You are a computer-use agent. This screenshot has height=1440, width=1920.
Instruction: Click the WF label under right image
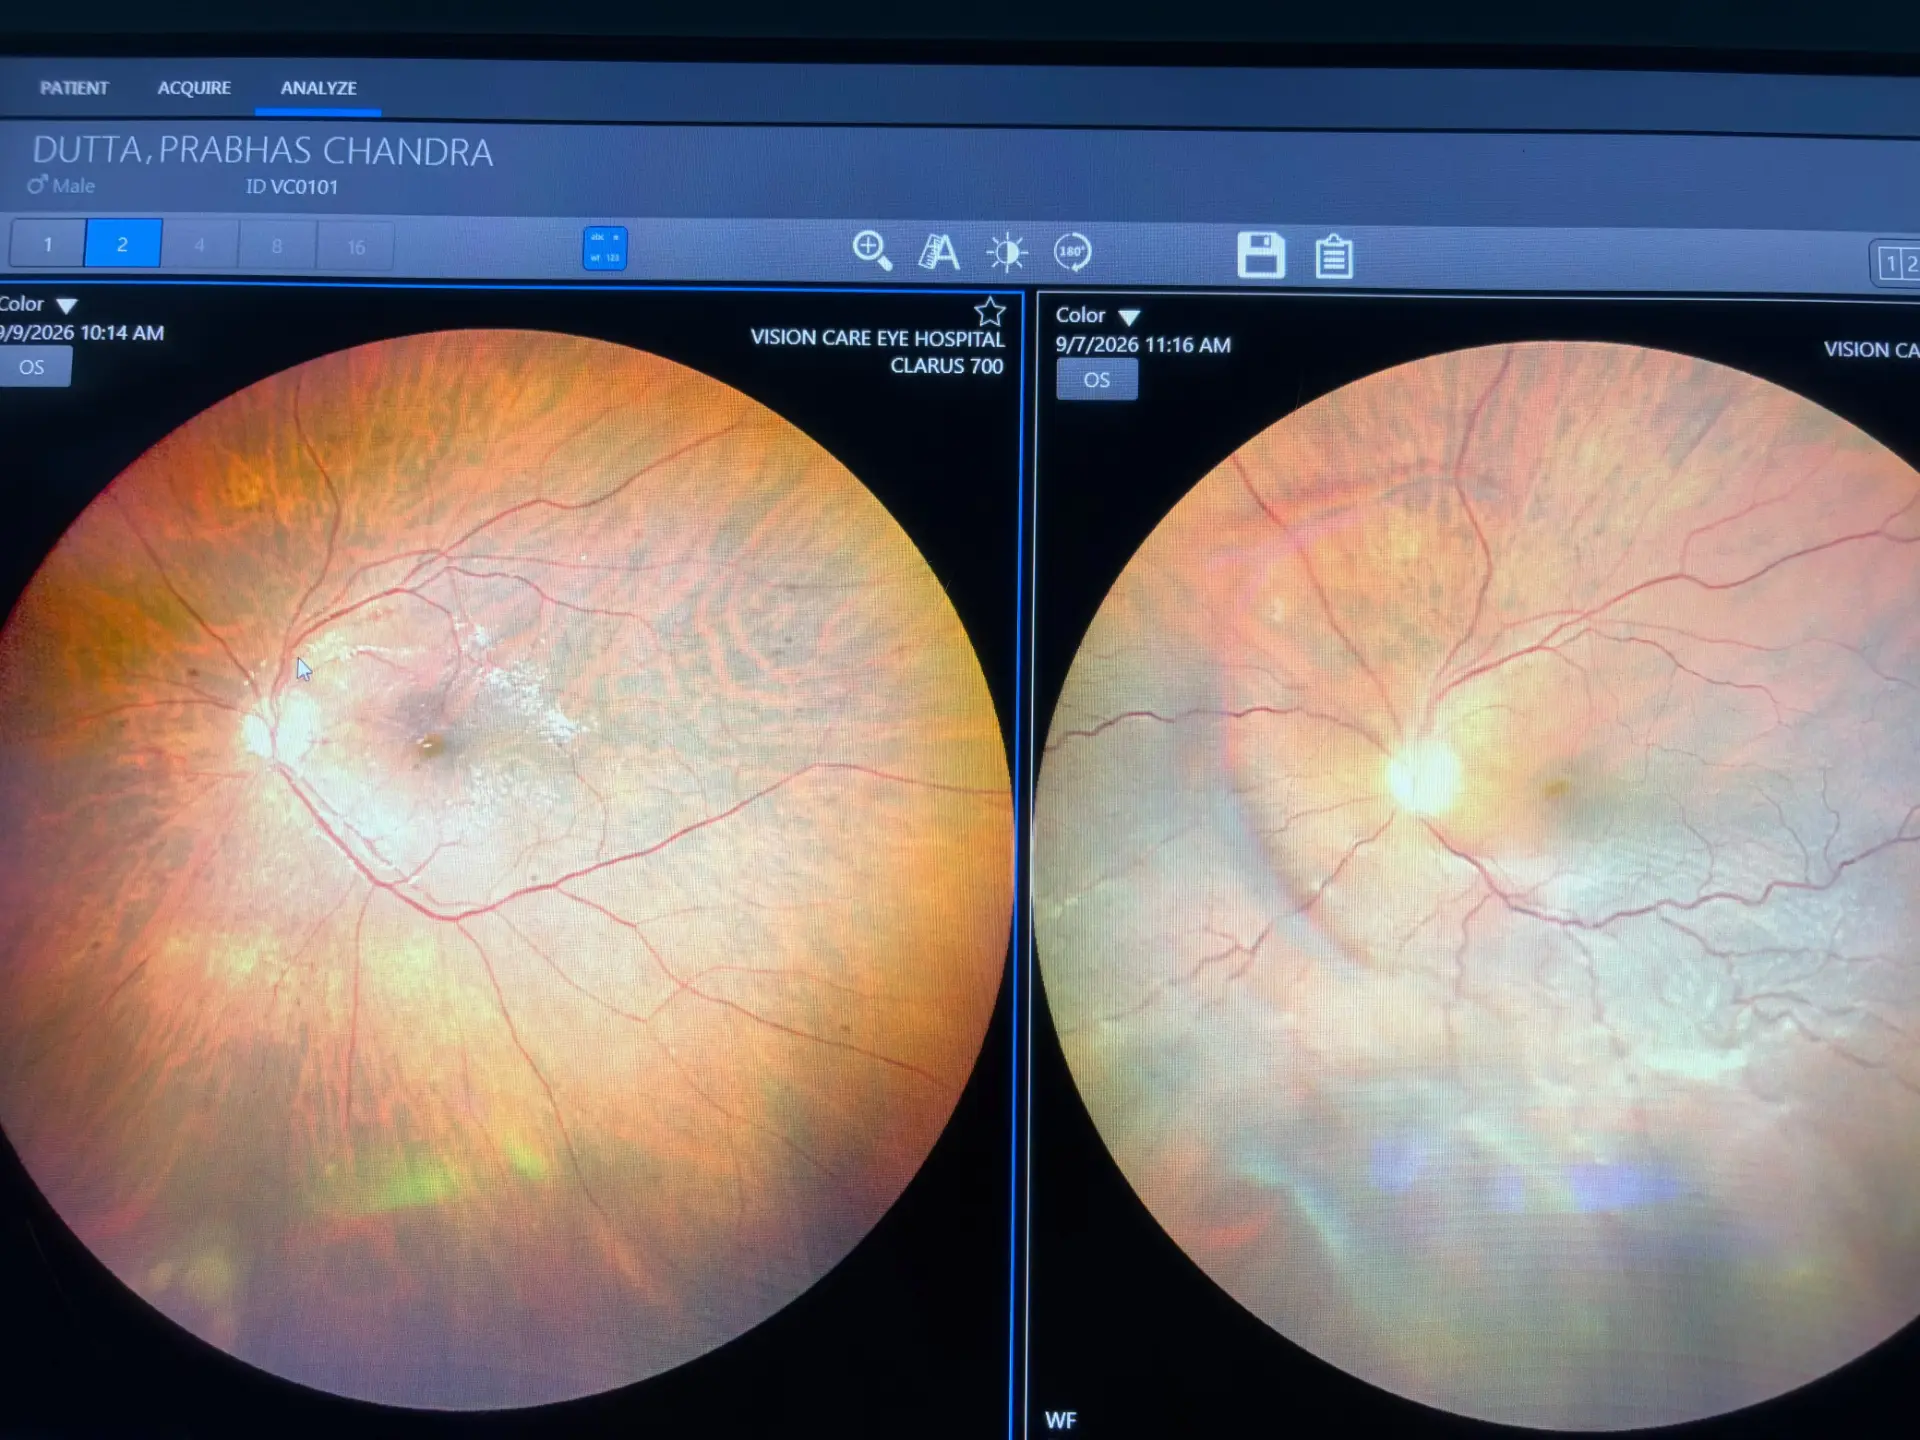[x=1061, y=1420]
